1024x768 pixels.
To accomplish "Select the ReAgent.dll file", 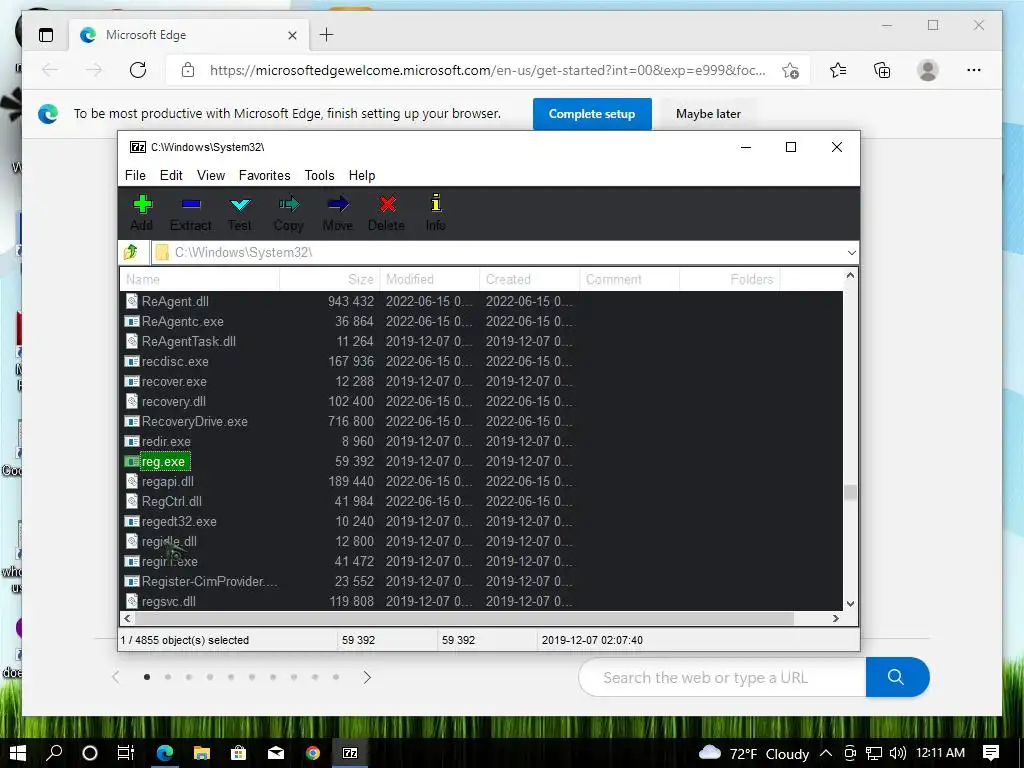I will (175, 302).
